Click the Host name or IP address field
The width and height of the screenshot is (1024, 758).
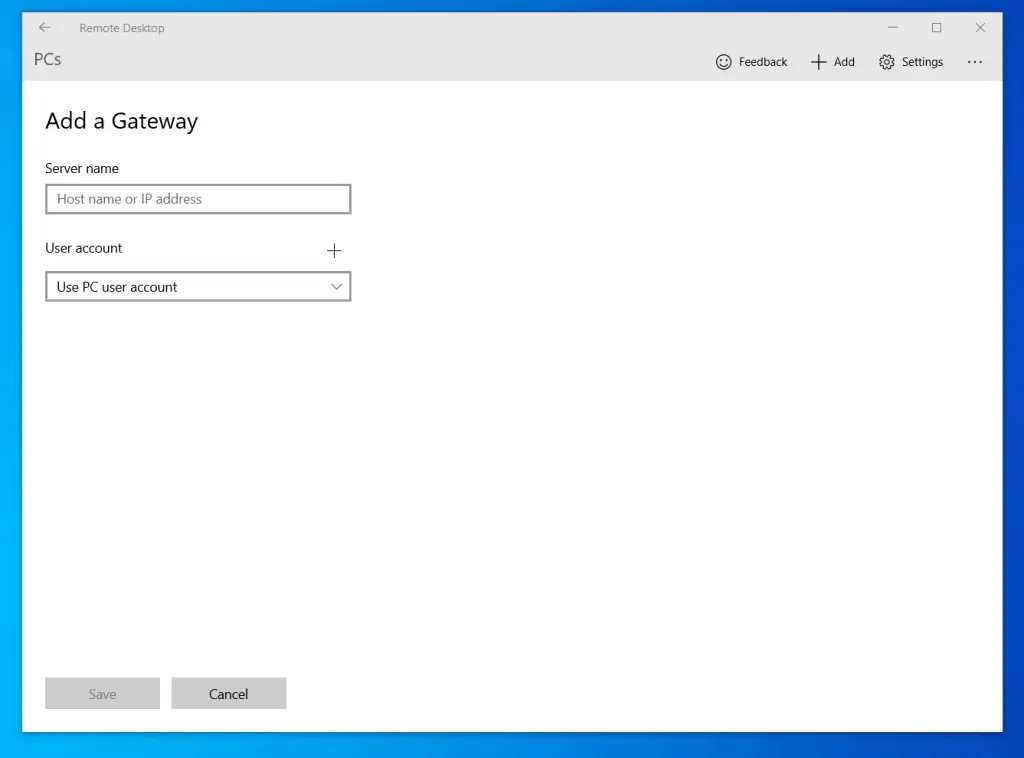point(197,199)
